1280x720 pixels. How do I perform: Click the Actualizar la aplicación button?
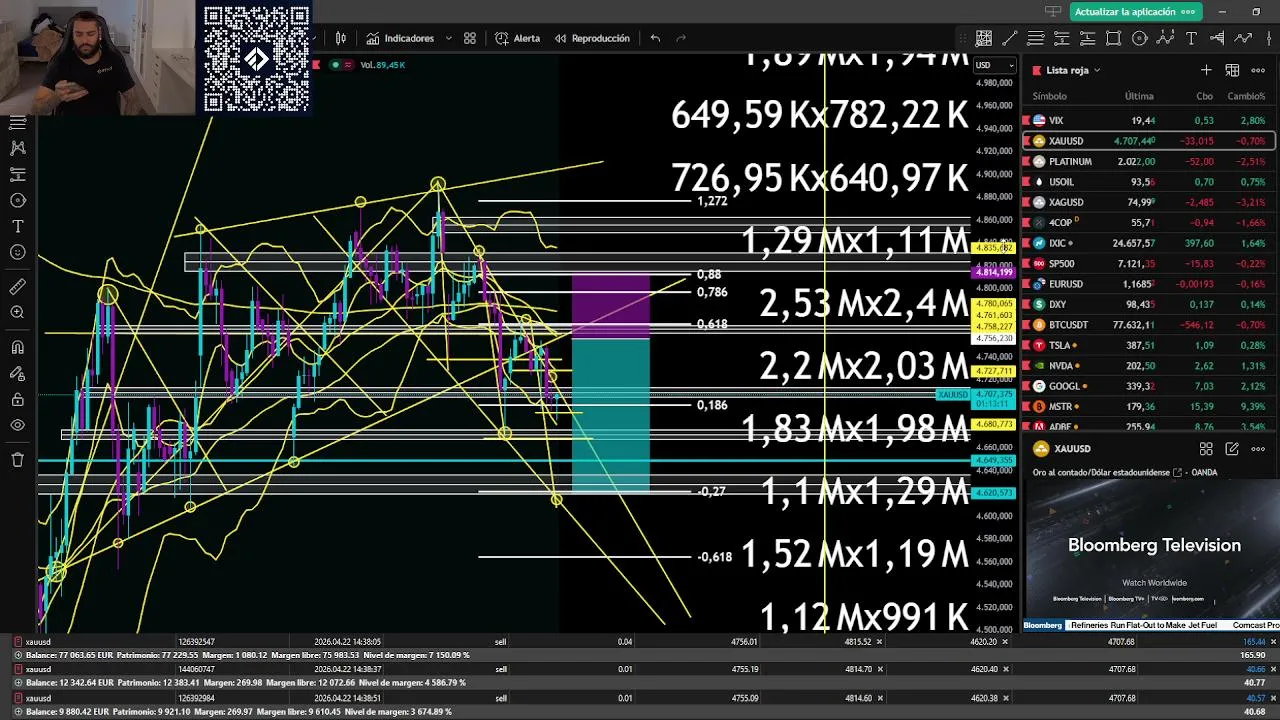[1136, 12]
